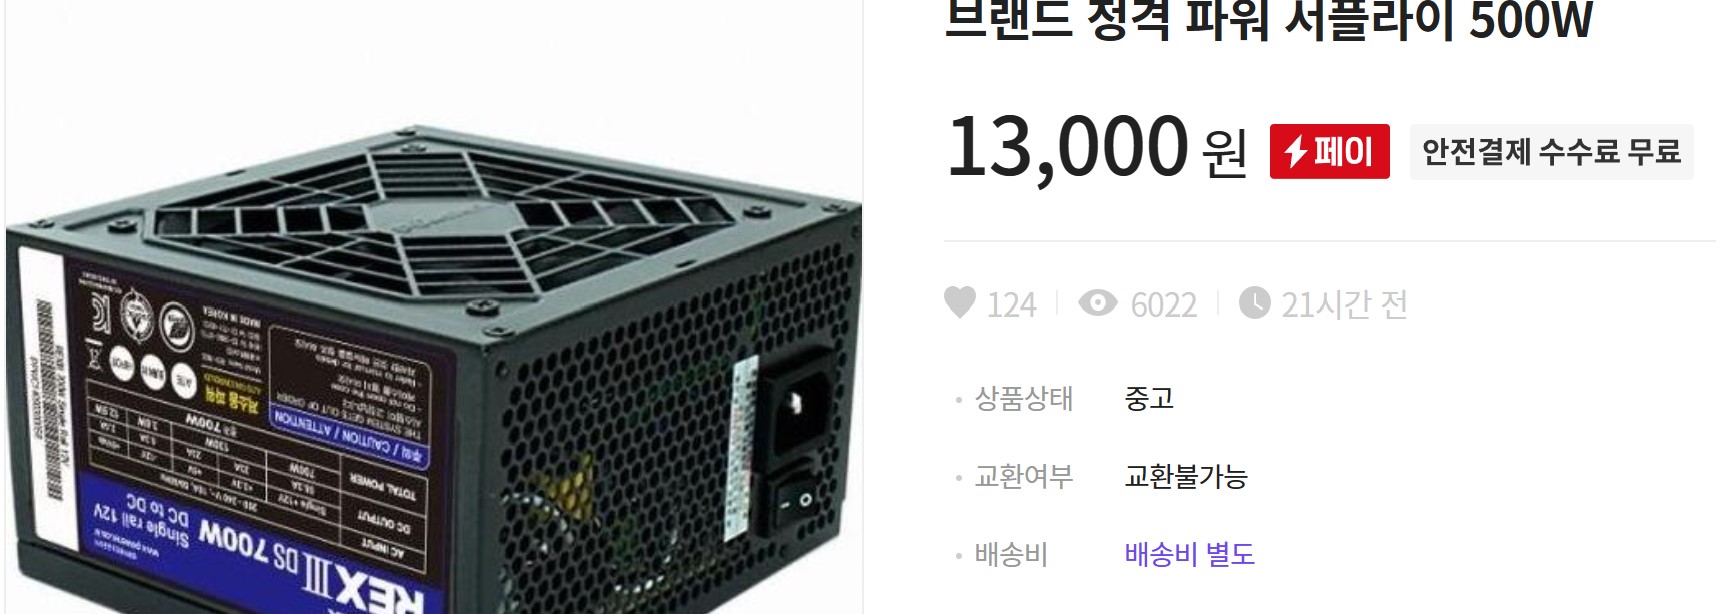1716x614 pixels.
Task: Click the 6022 views count
Action: coord(1164,304)
